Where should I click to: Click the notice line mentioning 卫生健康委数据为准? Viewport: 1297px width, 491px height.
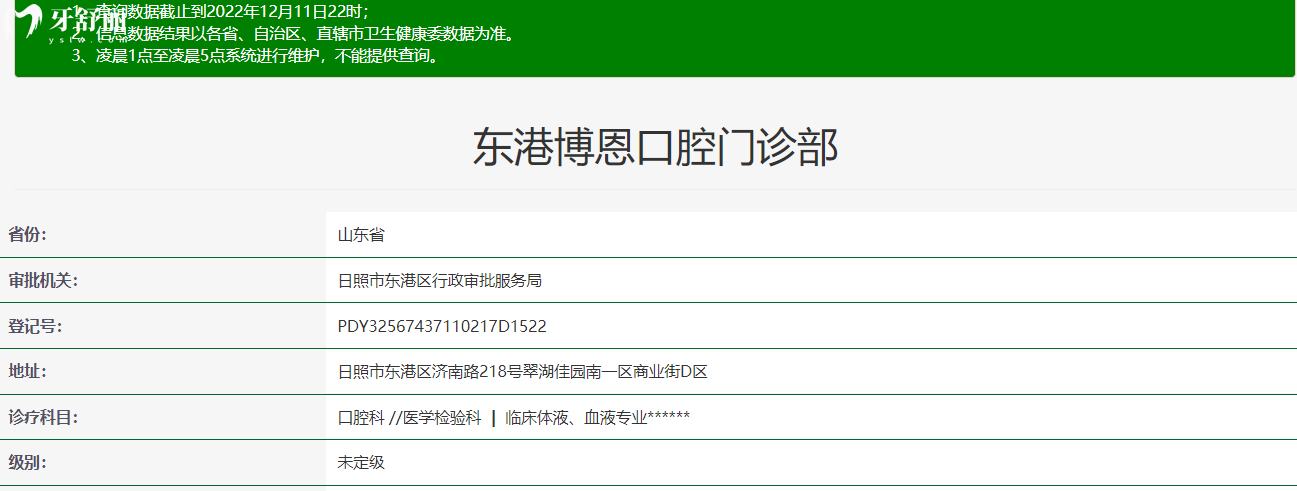(x=293, y=34)
